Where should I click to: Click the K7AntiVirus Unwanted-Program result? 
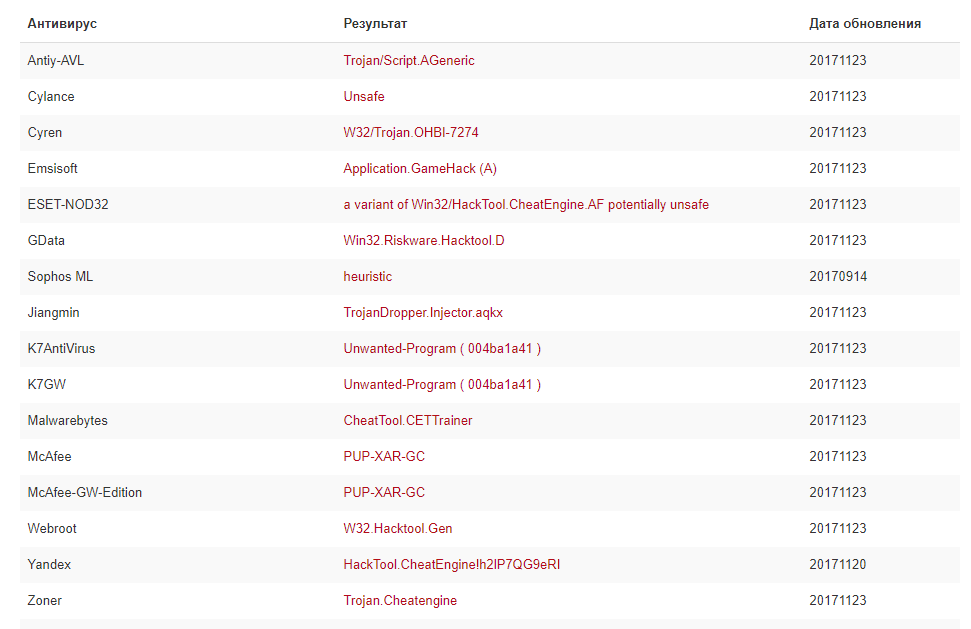[442, 349]
